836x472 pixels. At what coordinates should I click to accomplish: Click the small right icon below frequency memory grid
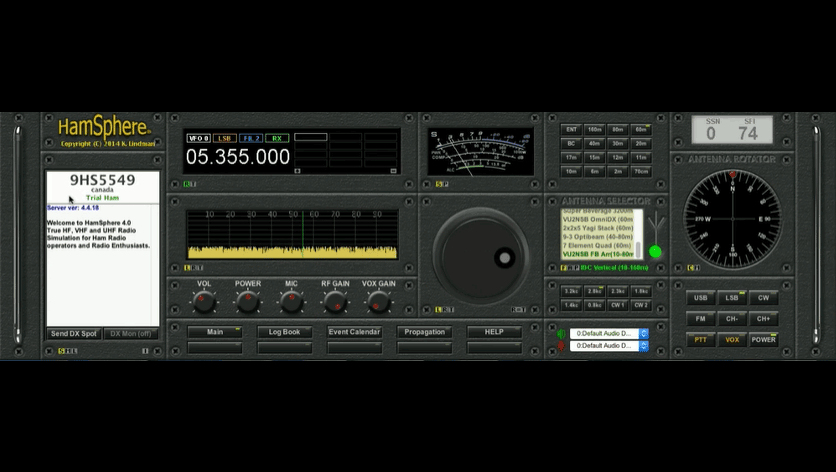click(393, 171)
